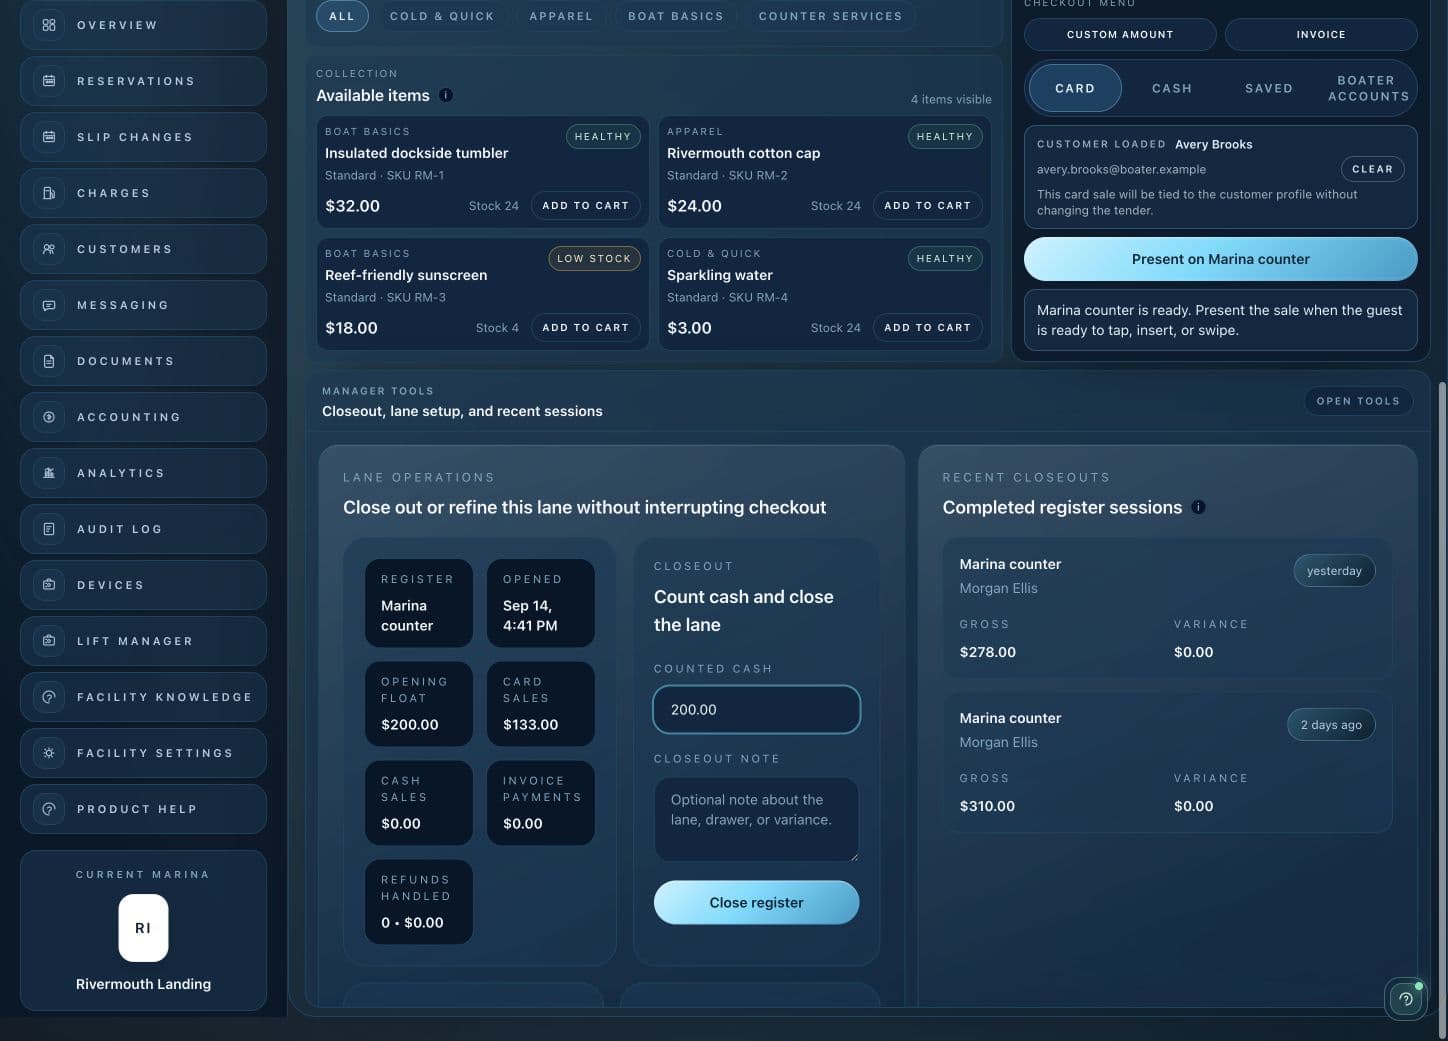Viewport: 1448px width, 1041px height.
Task: Click the RI marina logo tile
Action: 143,928
